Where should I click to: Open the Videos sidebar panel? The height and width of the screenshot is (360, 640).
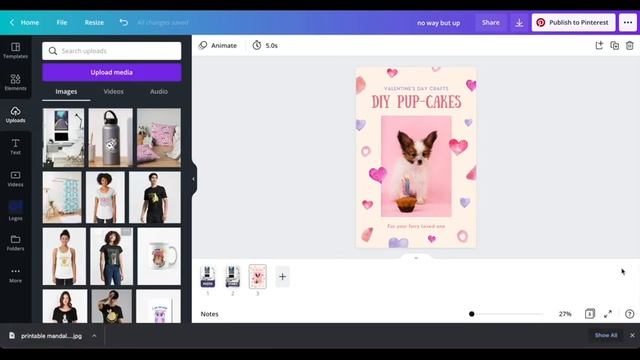pyautogui.click(x=16, y=179)
